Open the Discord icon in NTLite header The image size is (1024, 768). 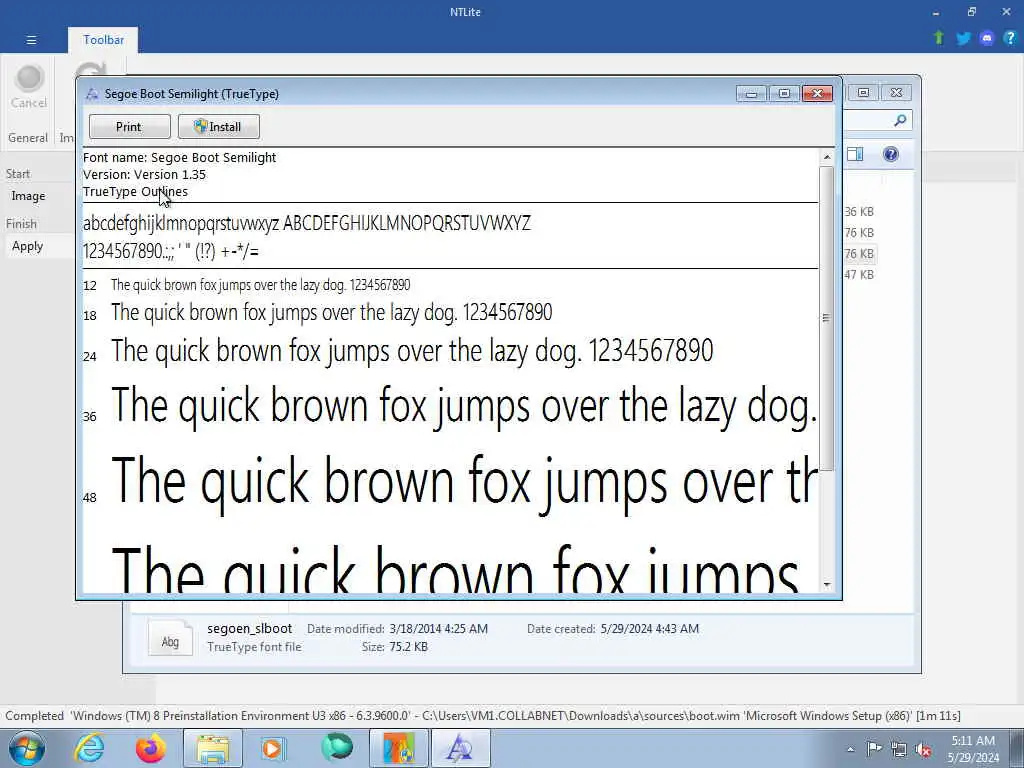(987, 39)
